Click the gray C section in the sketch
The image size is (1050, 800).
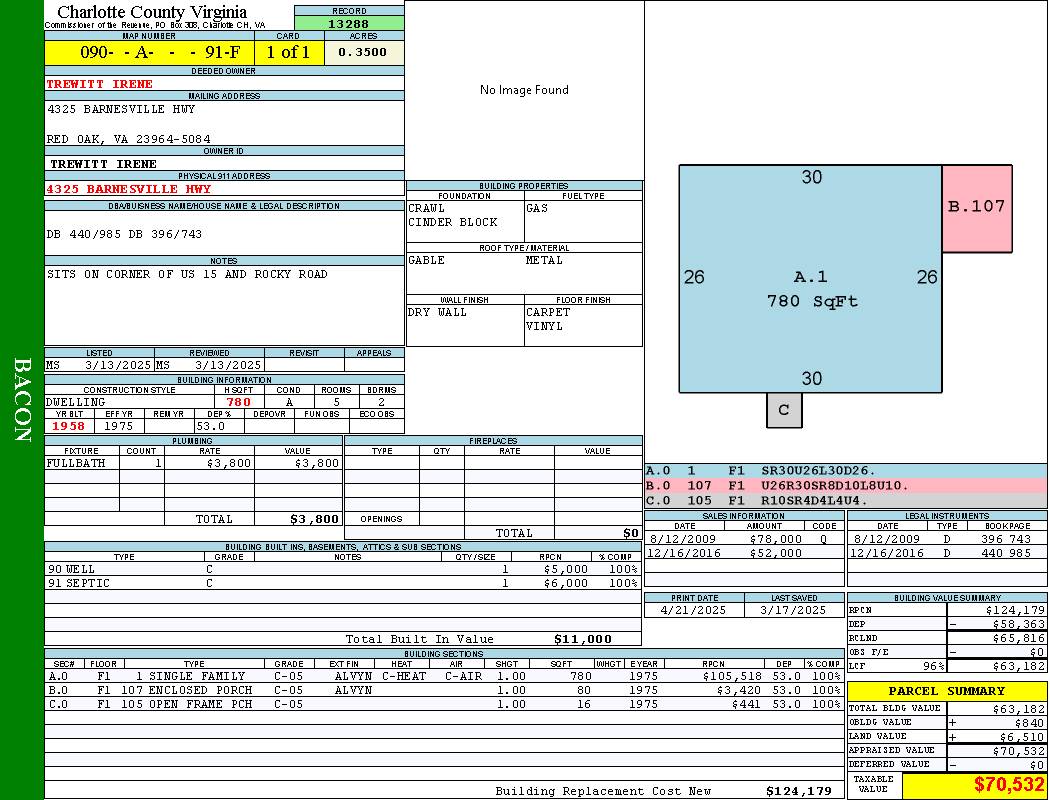pyautogui.click(x=784, y=410)
